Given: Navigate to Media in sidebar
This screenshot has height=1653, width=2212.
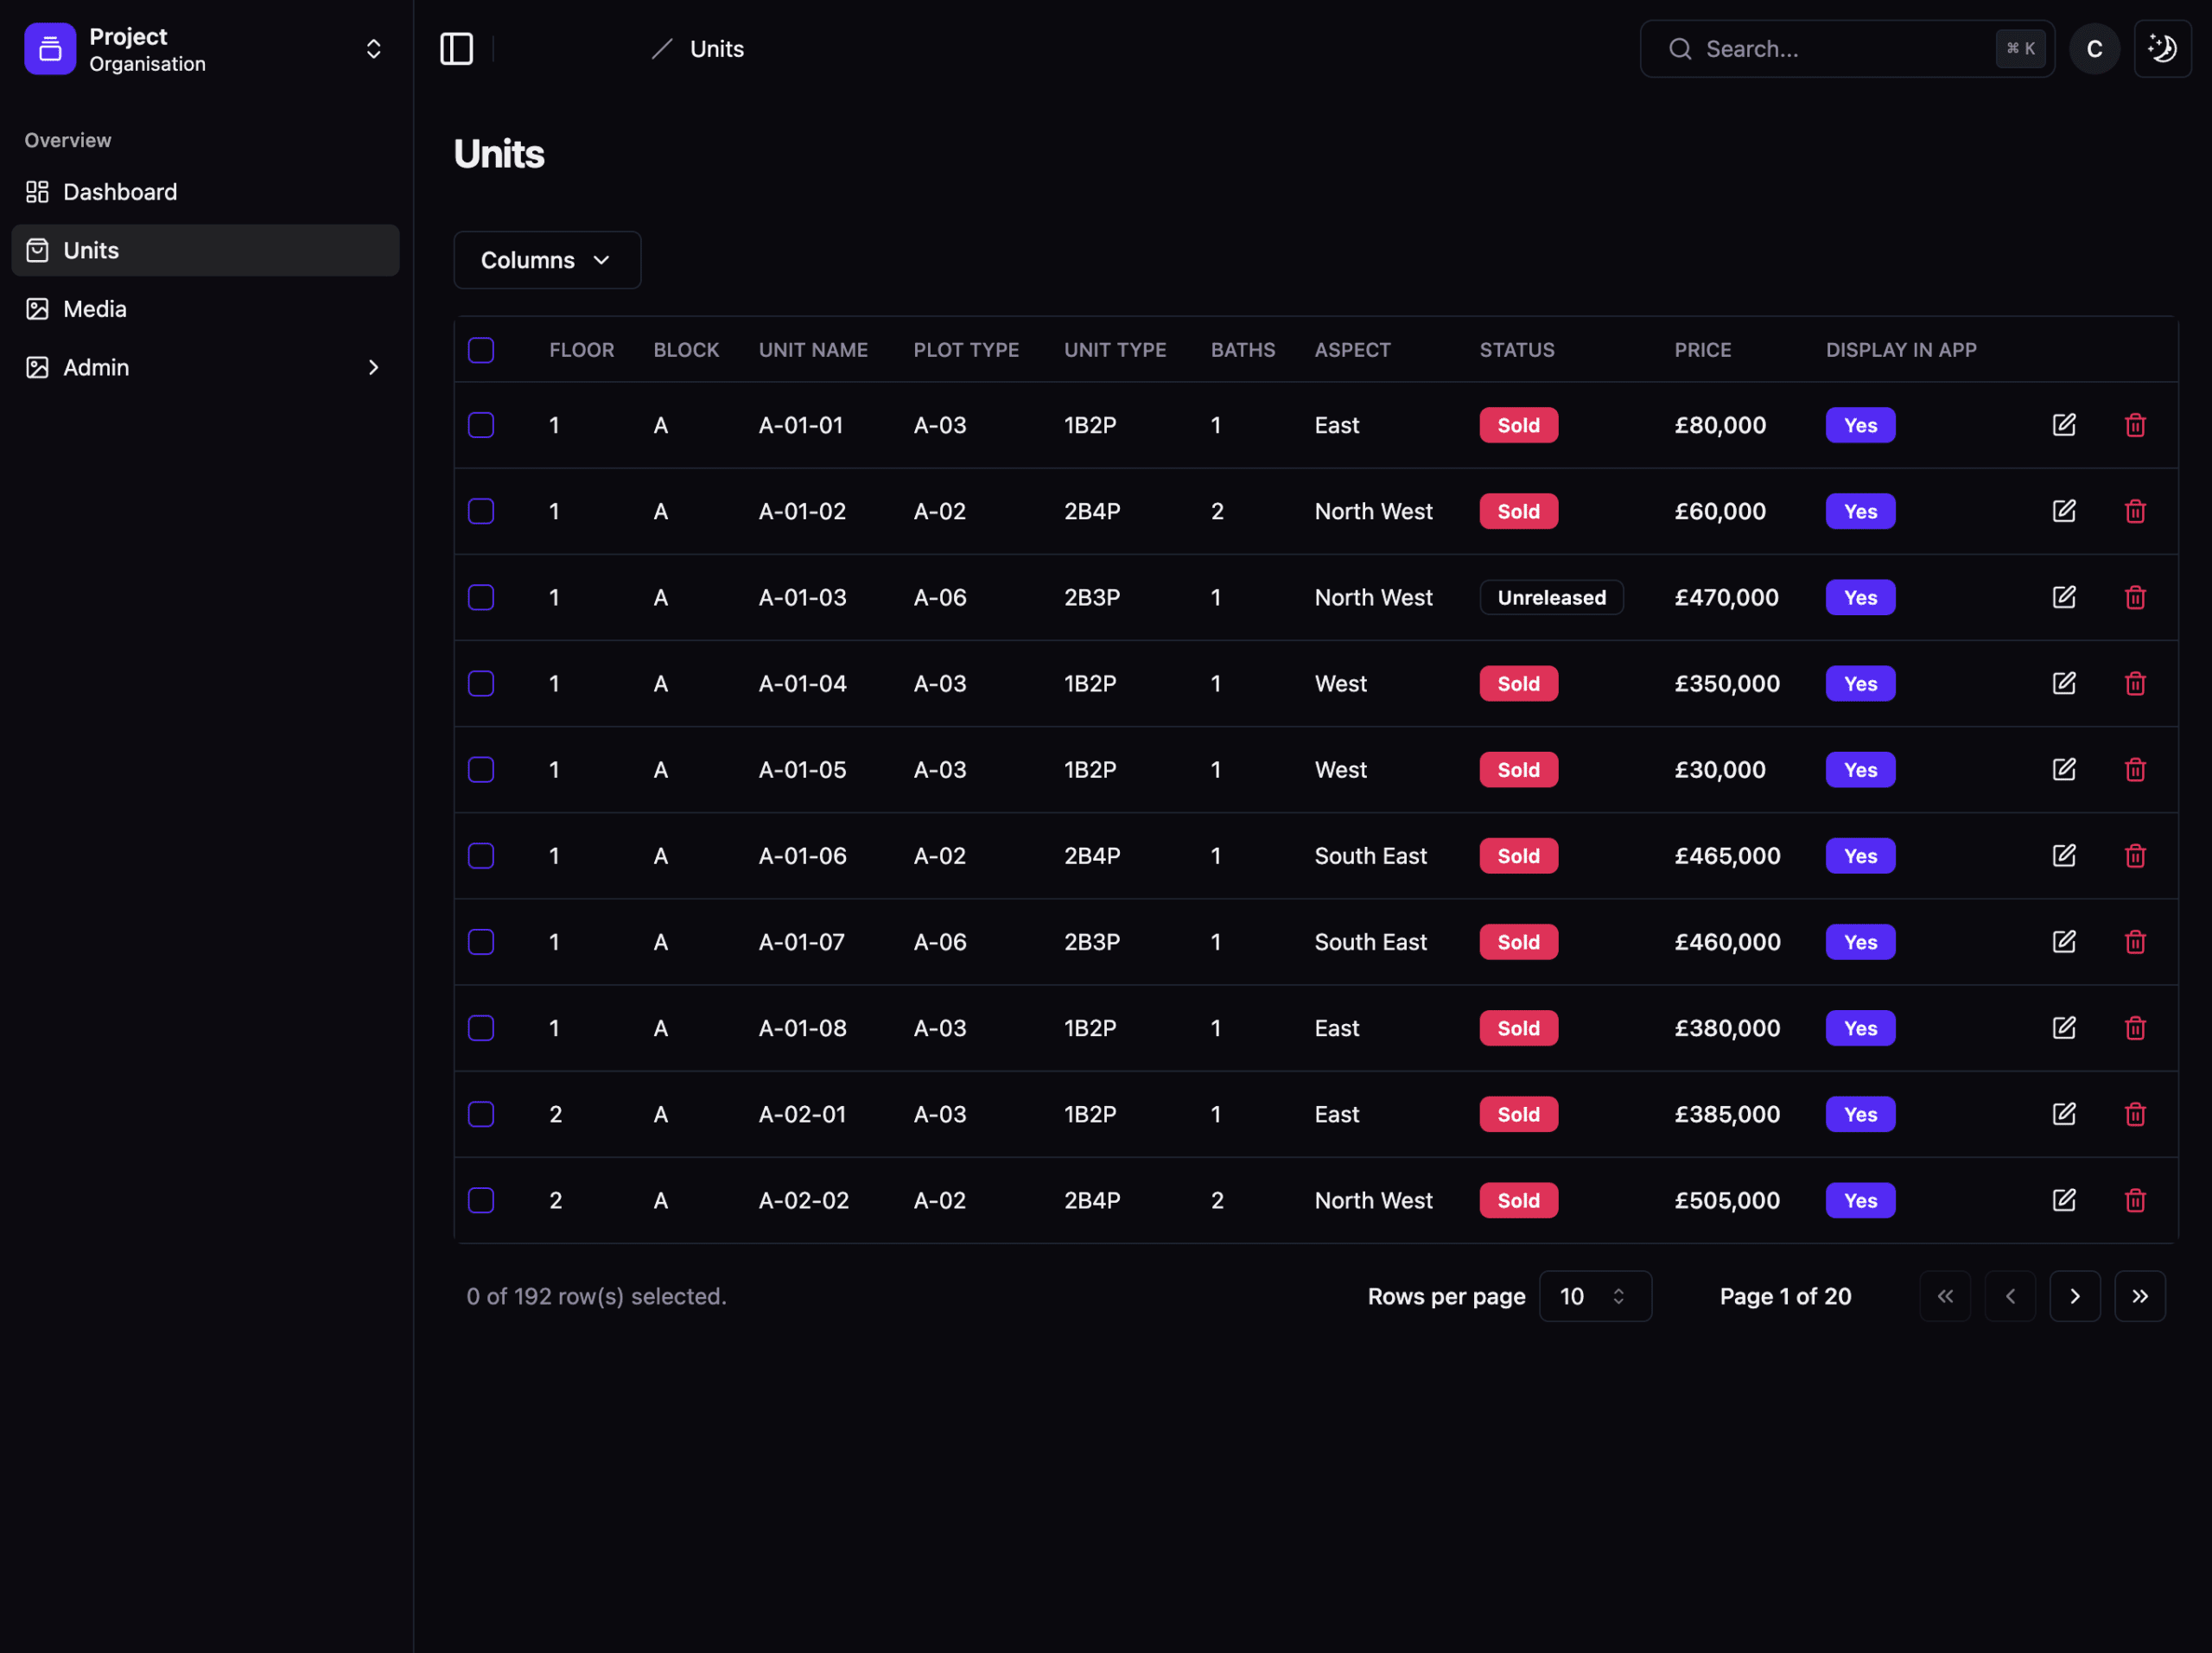Looking at the screenshot, I should [94, 309].
